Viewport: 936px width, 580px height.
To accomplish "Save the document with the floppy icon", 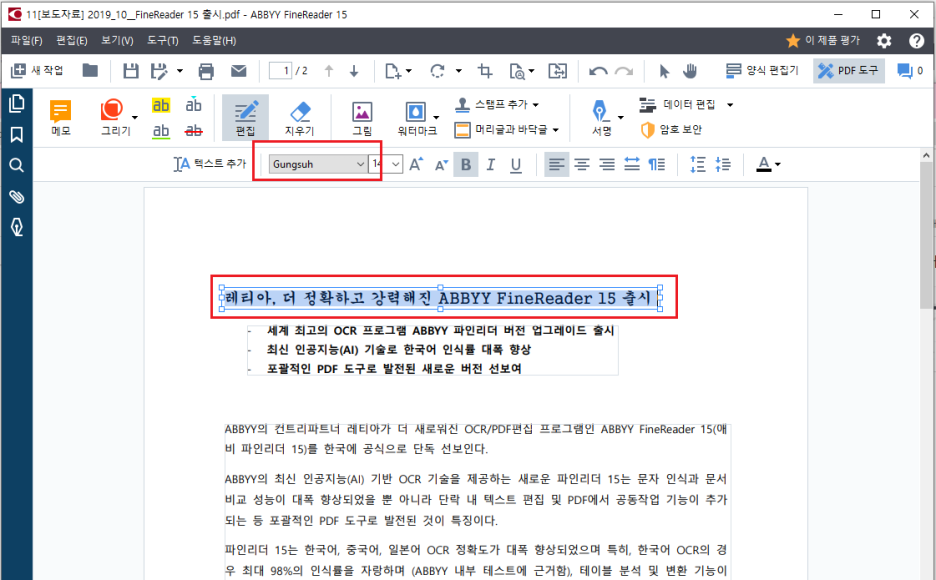I will pyautogui.click(x=131, y=71).
